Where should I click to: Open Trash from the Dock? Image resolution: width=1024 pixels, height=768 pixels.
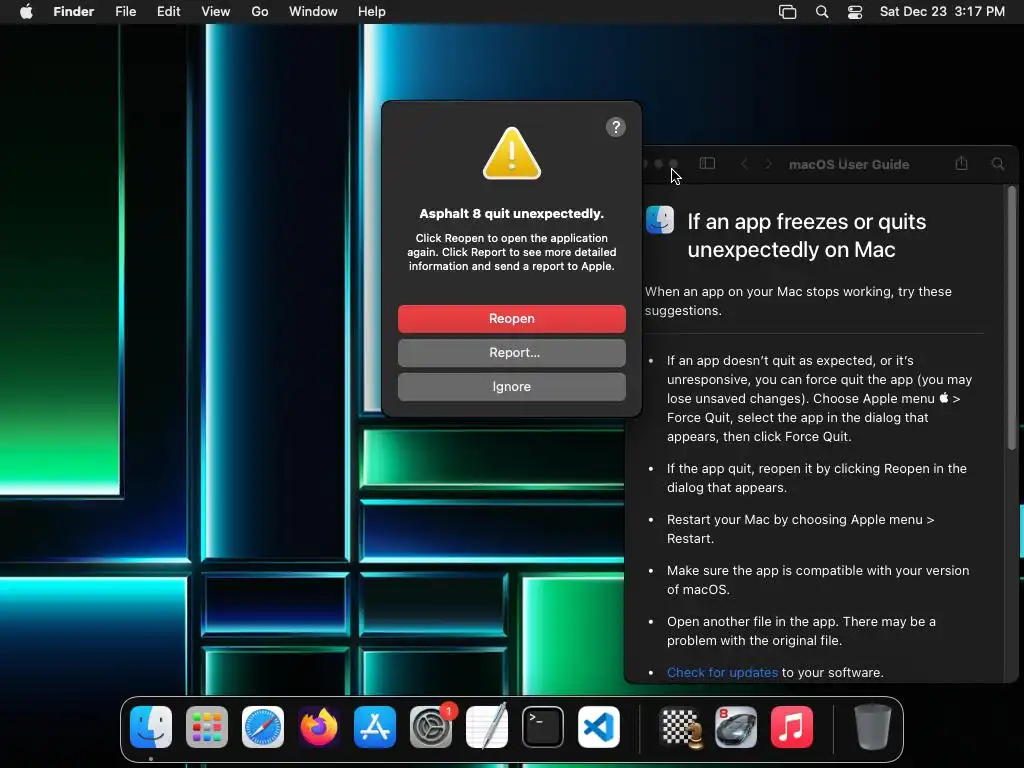(x=873, y=727)
